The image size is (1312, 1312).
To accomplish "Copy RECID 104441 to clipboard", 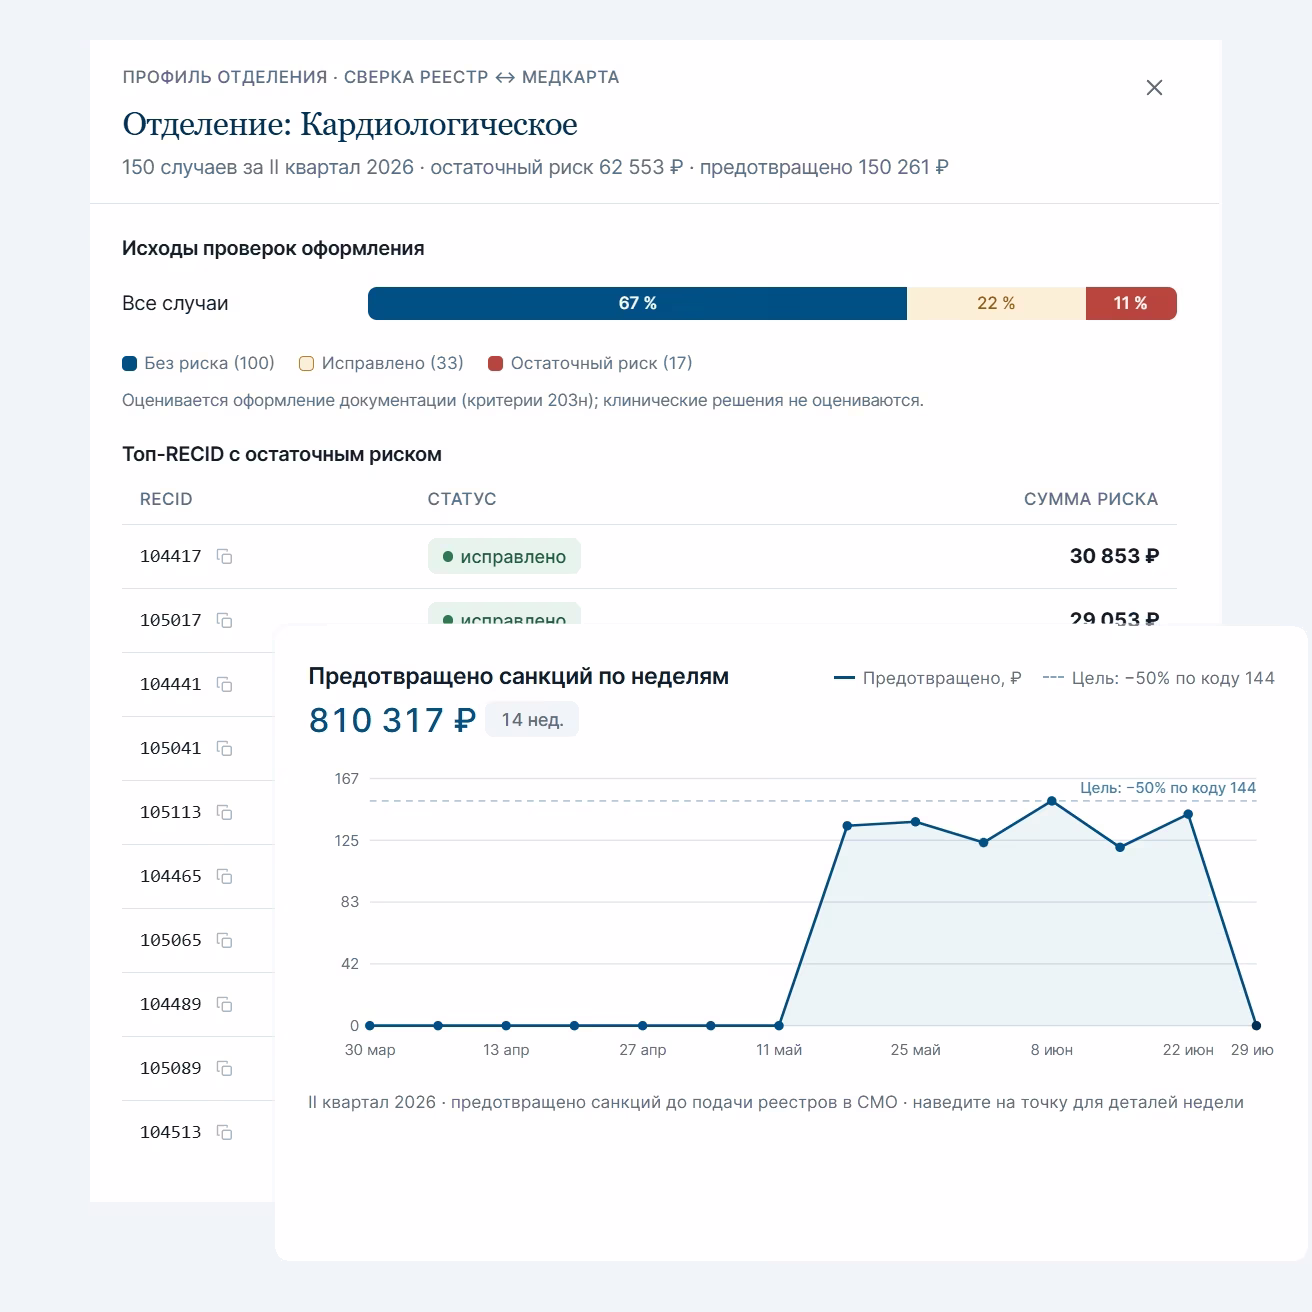I will pyautogui.click(x=225, y=685).
